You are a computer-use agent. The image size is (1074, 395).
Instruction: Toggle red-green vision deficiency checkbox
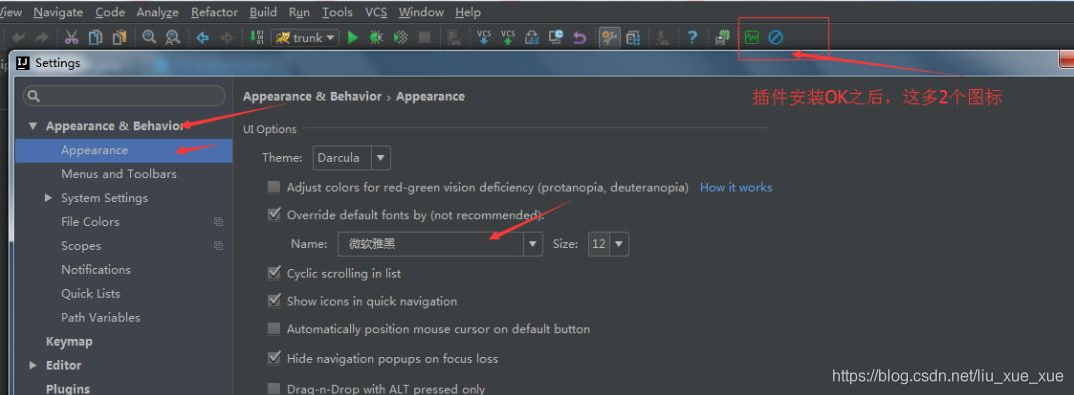pyautogui.click(x=274, y=187)
